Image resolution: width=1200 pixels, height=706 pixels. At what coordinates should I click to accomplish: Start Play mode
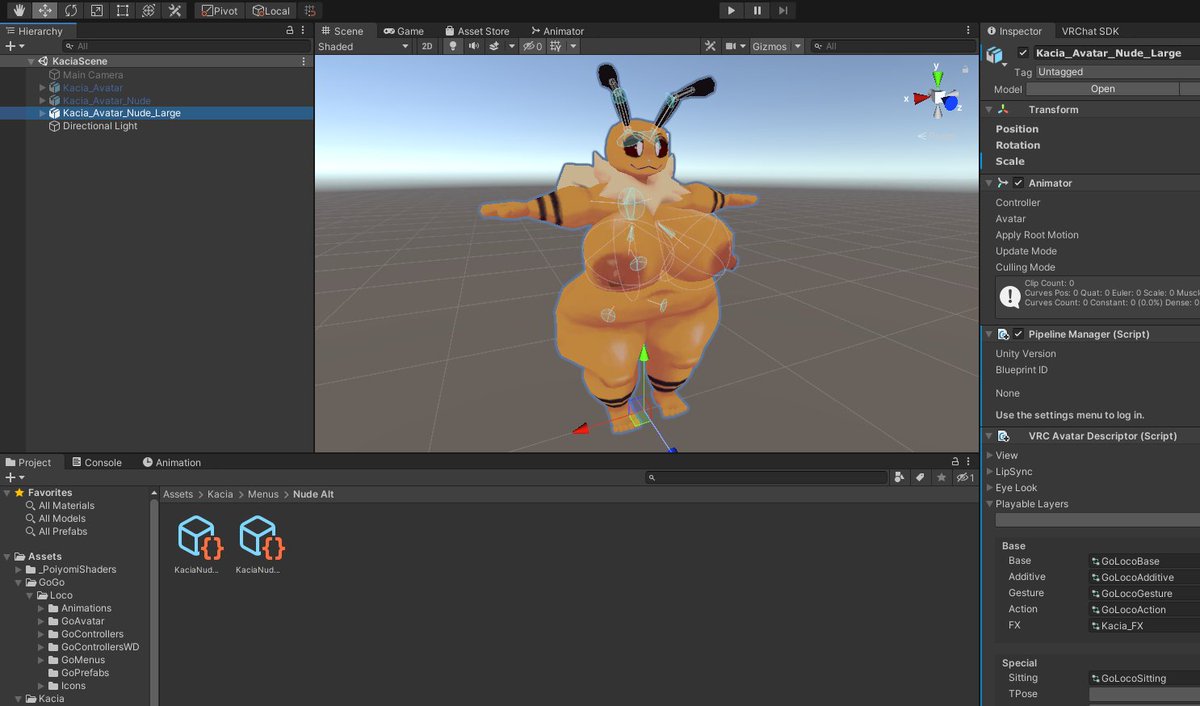[731, 10]
